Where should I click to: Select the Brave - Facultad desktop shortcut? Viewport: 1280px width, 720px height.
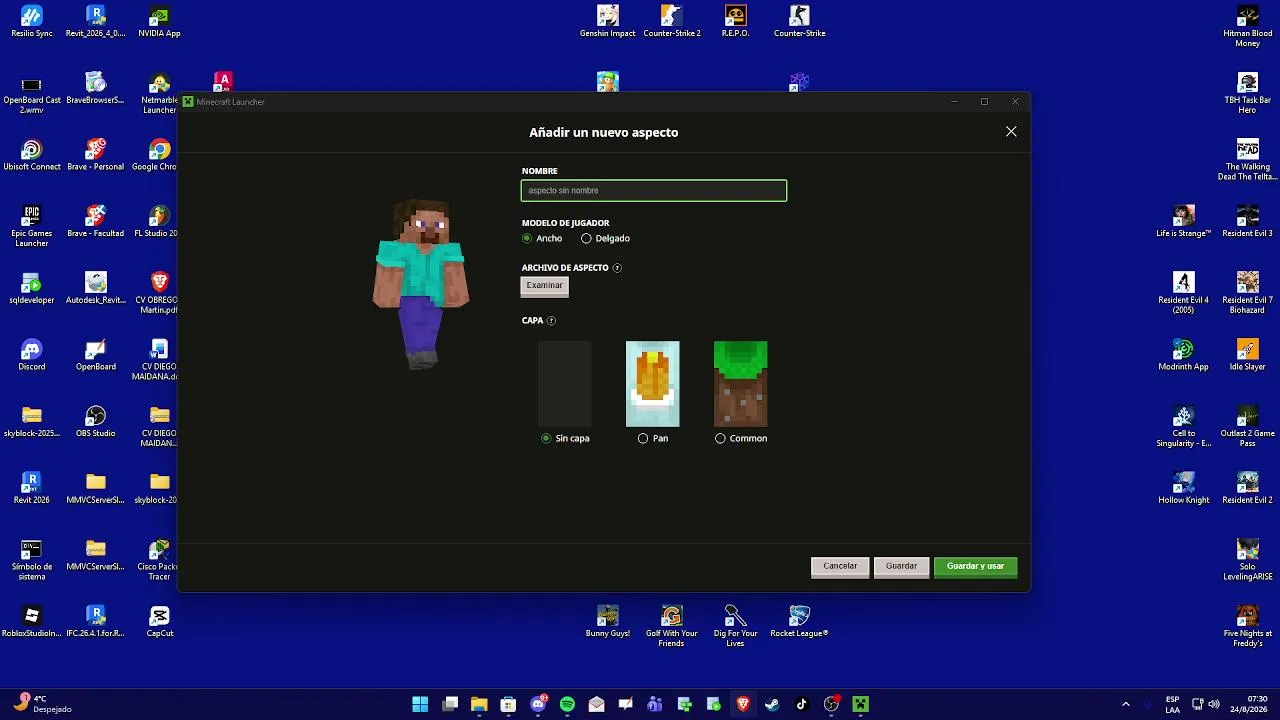coord(96,222)
